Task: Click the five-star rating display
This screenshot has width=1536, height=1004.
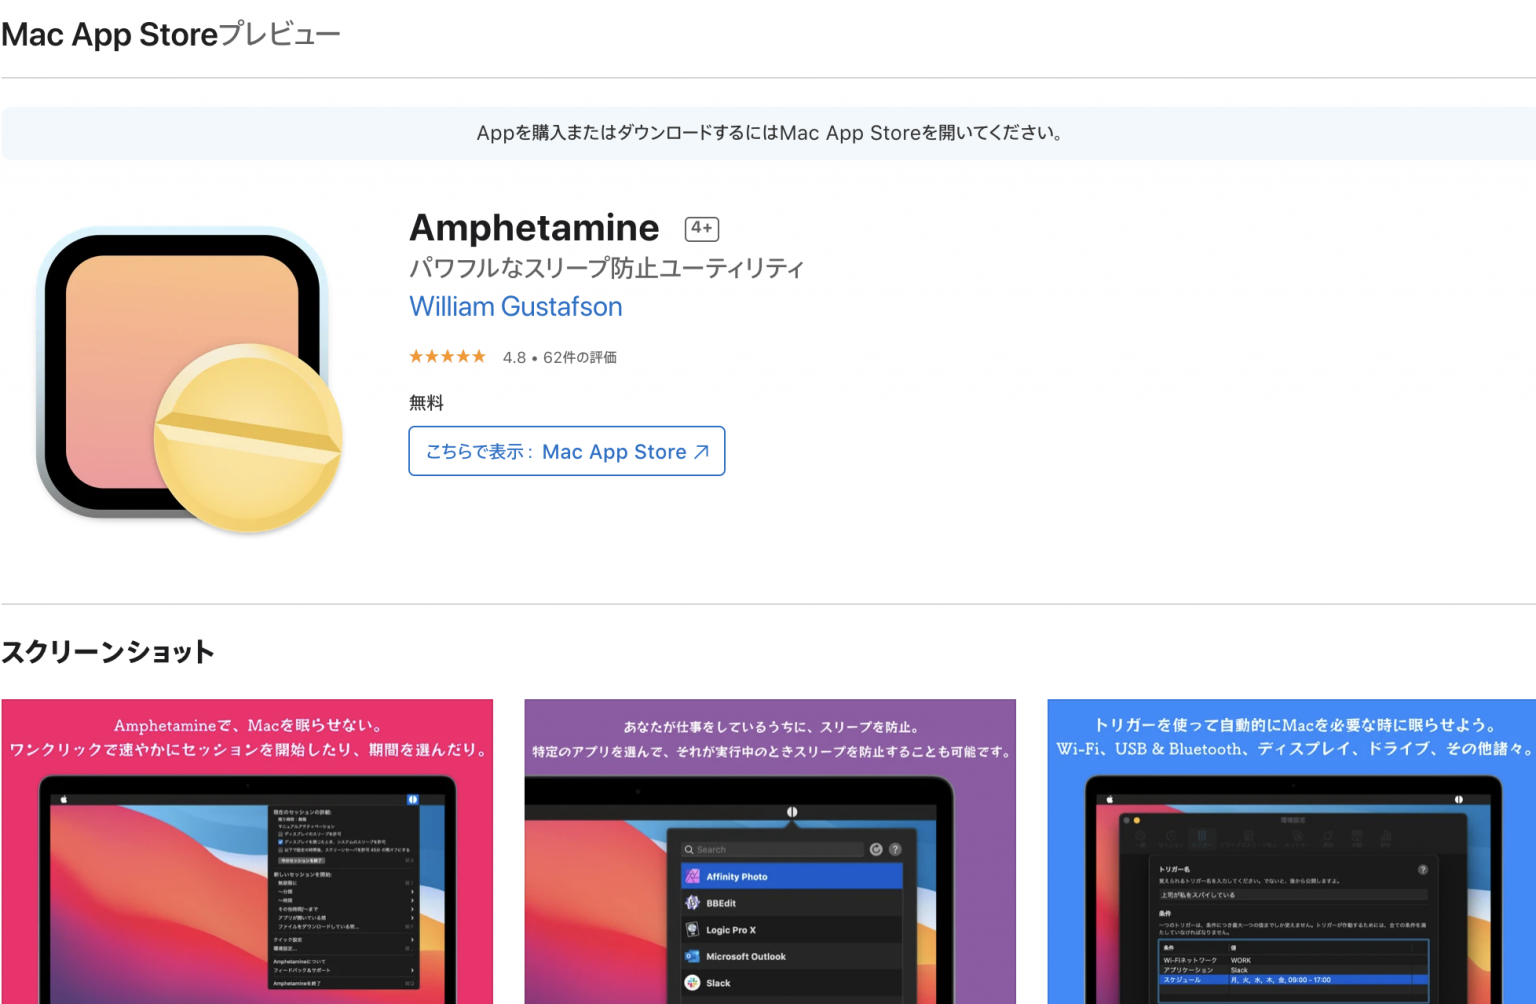Action: (x=447, y=356)
